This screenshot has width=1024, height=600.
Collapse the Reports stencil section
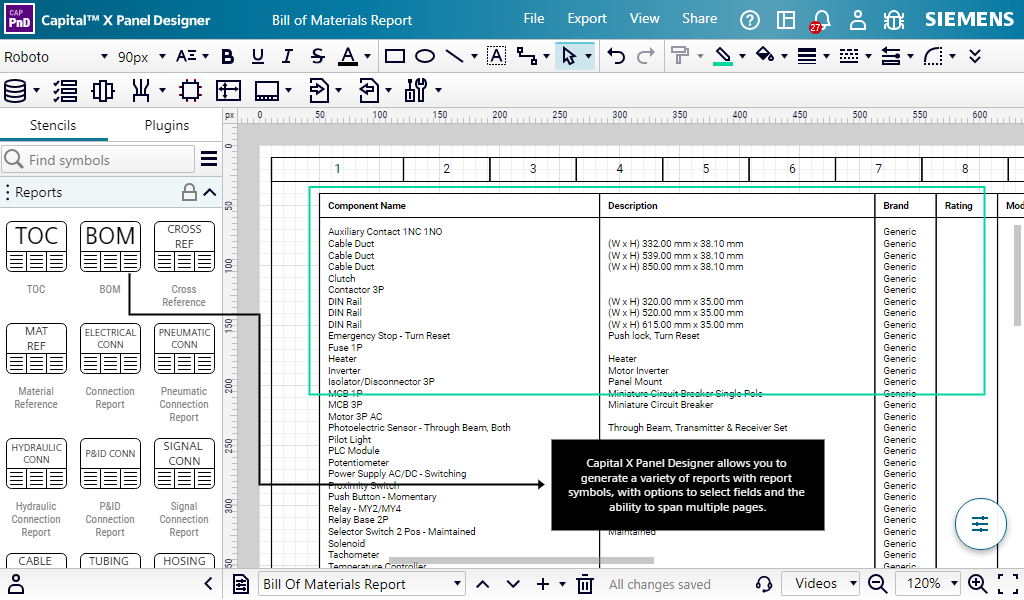click(210, 192)
